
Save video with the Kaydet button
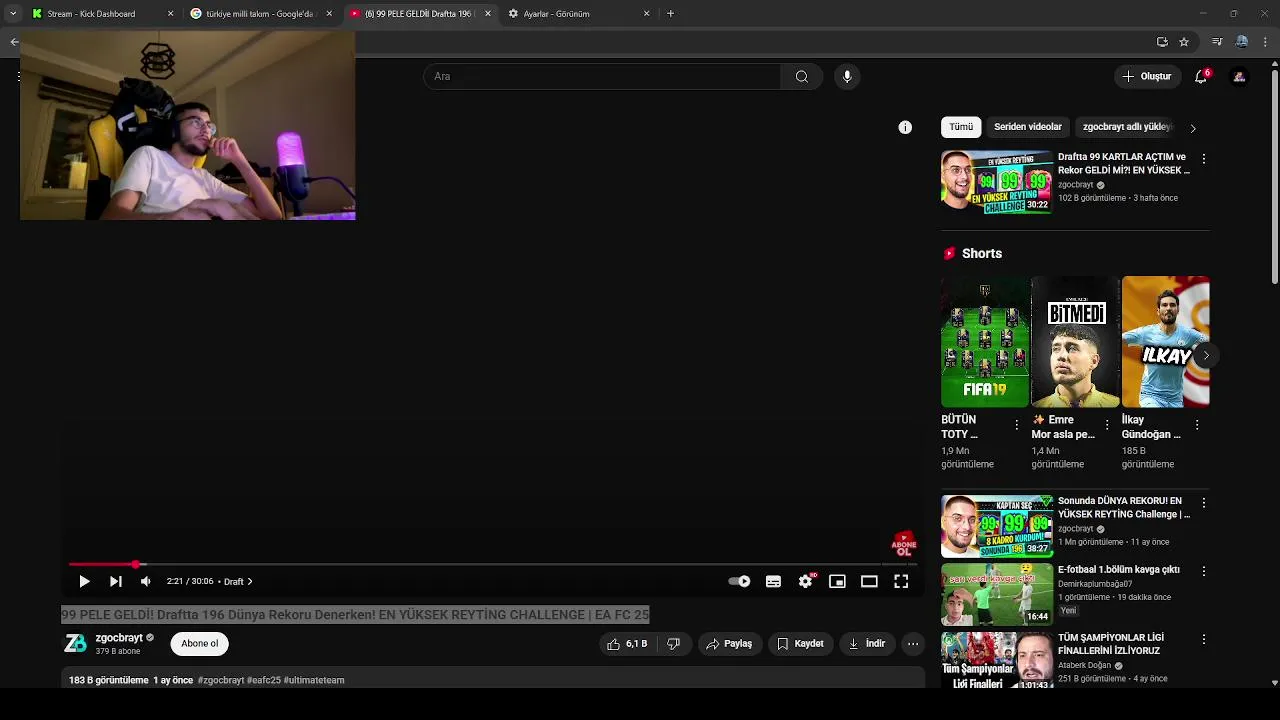(x=800, y=644)
